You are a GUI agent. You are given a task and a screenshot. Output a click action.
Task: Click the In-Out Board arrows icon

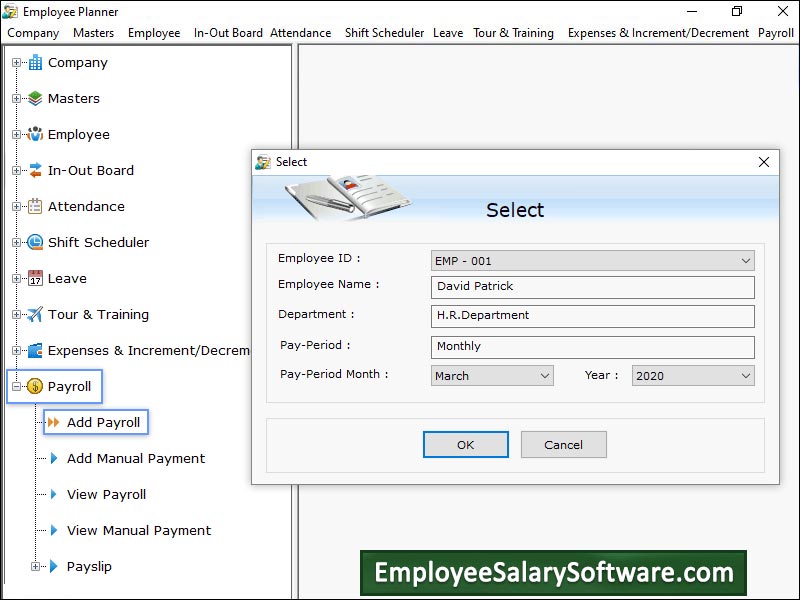click(x=35, y=171)
